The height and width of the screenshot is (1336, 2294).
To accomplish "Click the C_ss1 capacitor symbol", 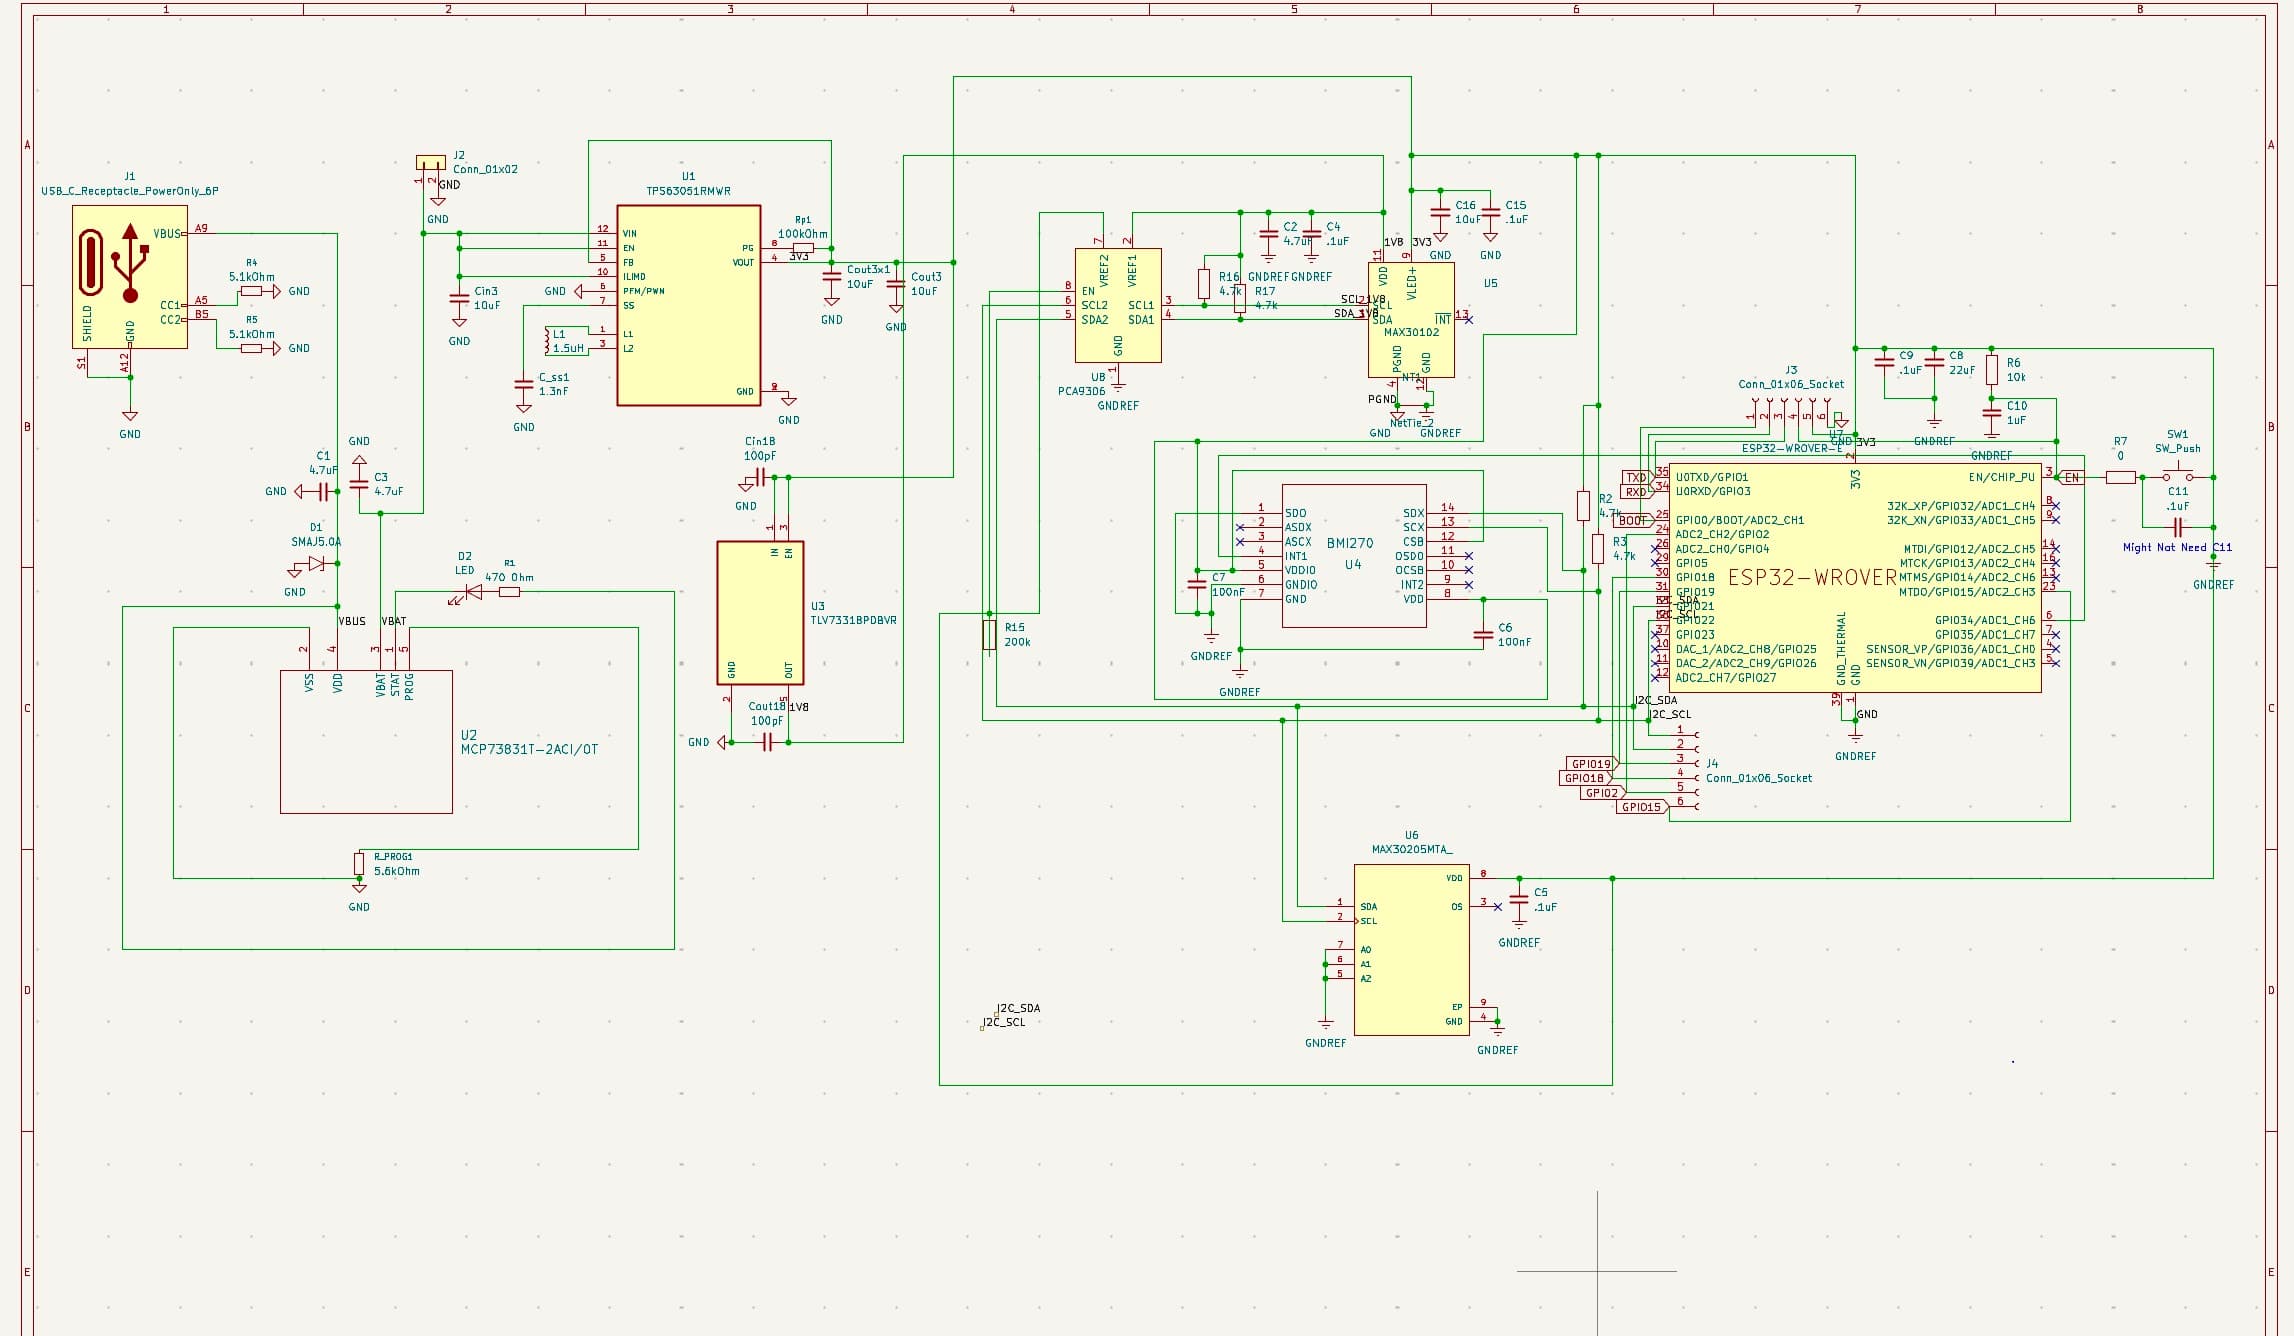I will 523,385.
